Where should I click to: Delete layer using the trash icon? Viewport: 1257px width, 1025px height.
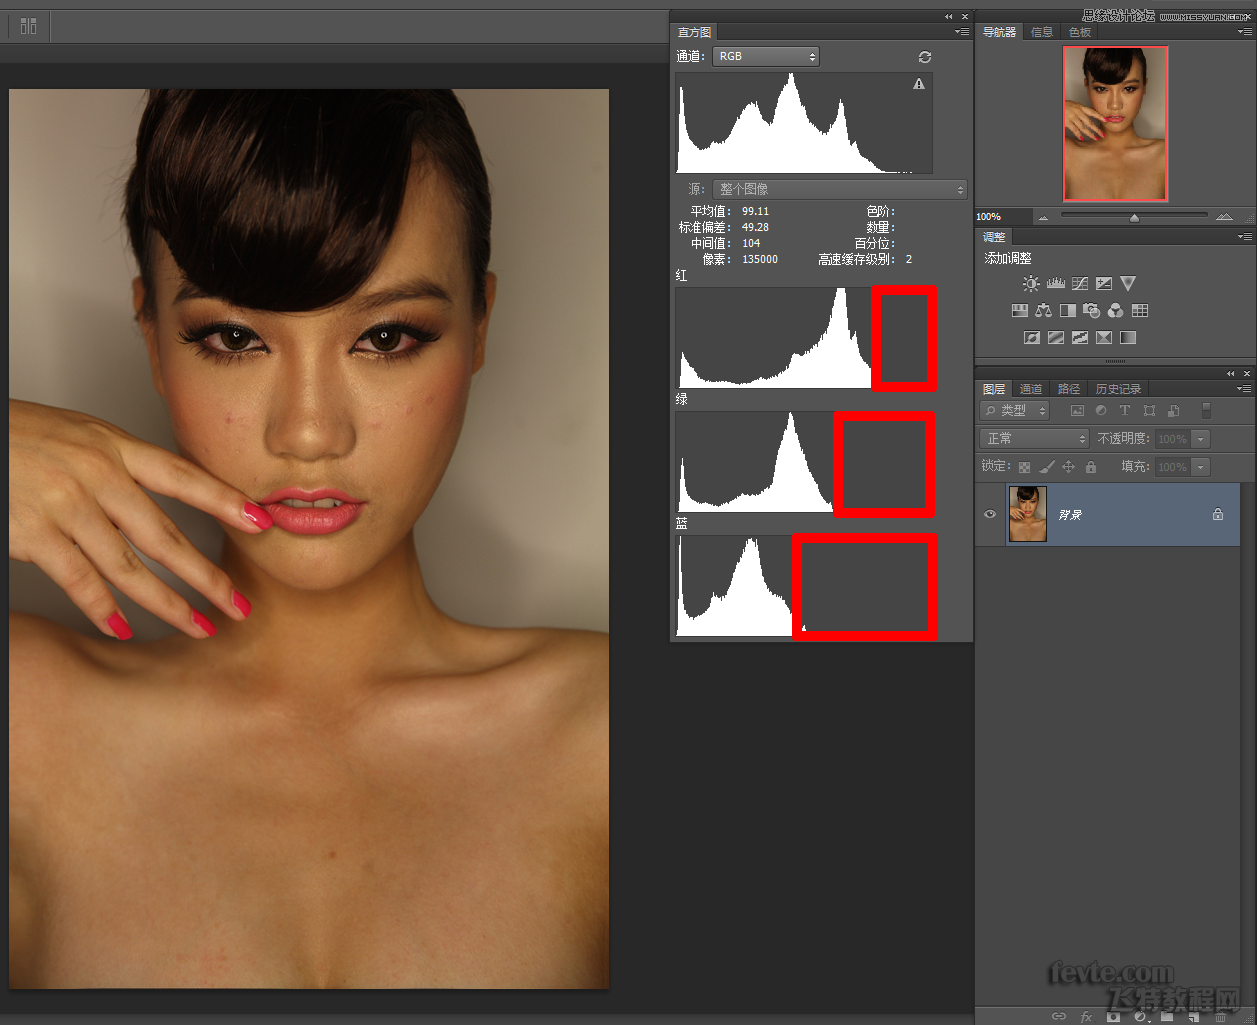[x=1220, y=1017]
